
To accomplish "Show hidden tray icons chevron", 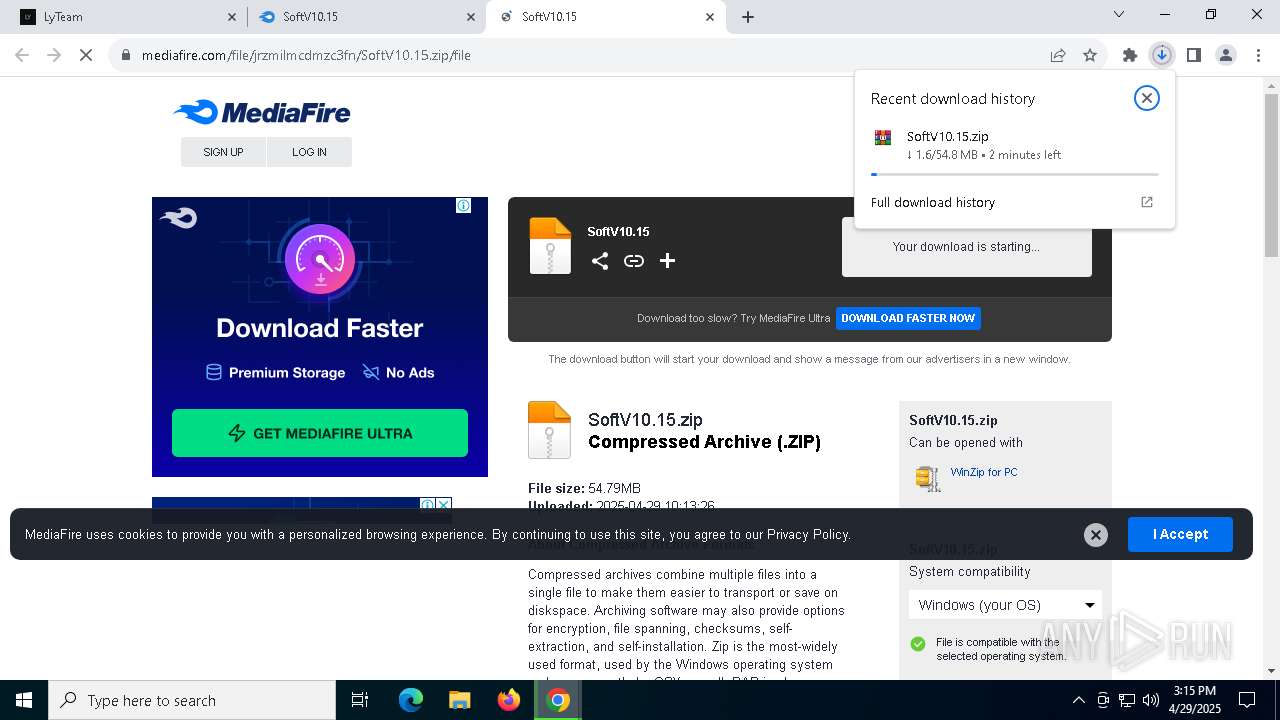I will 1078,700.
